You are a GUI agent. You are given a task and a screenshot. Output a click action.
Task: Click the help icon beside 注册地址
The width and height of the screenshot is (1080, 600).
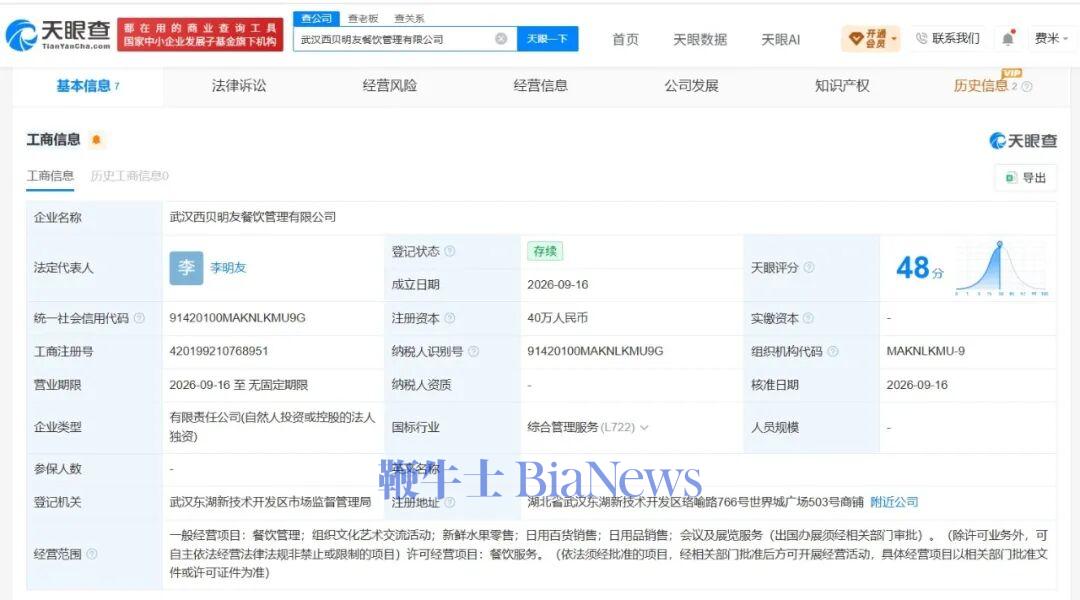pos(450,502)
